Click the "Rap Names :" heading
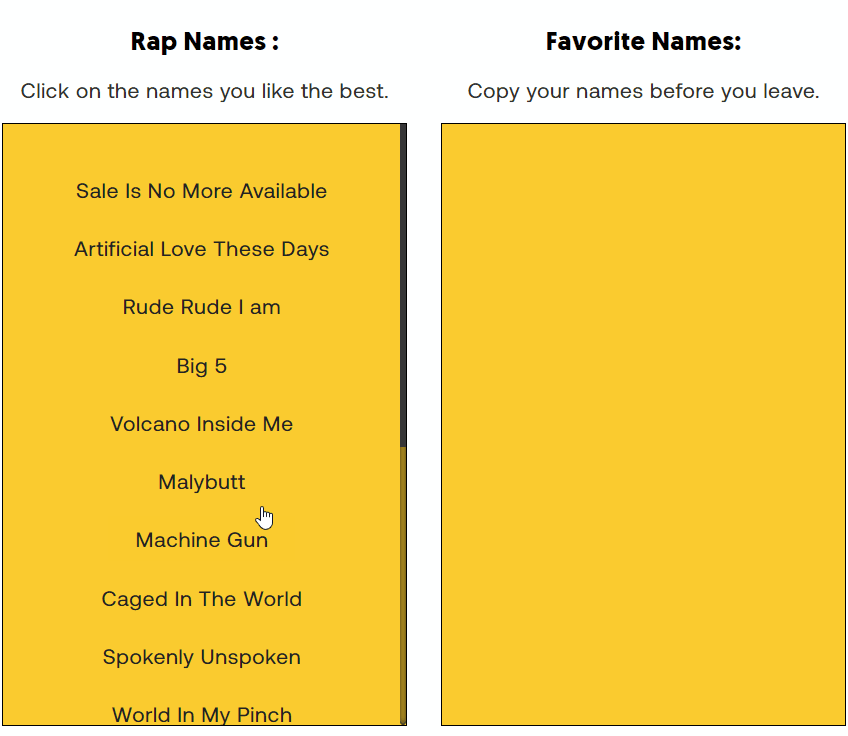This screenshot has width=848, height=736. (204, 41)
